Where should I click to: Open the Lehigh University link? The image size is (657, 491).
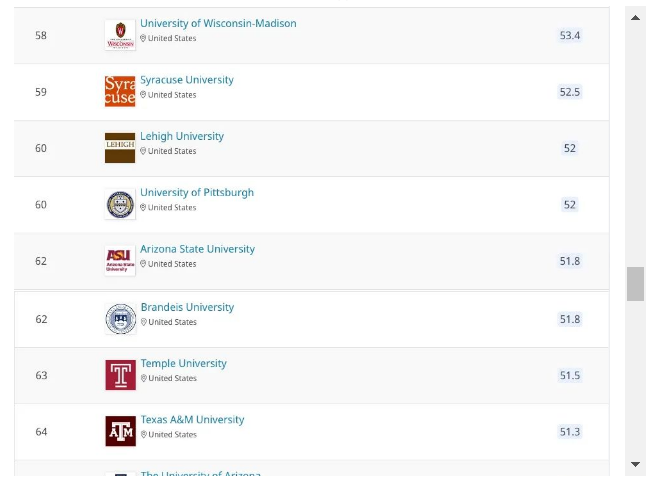(182, 136)
